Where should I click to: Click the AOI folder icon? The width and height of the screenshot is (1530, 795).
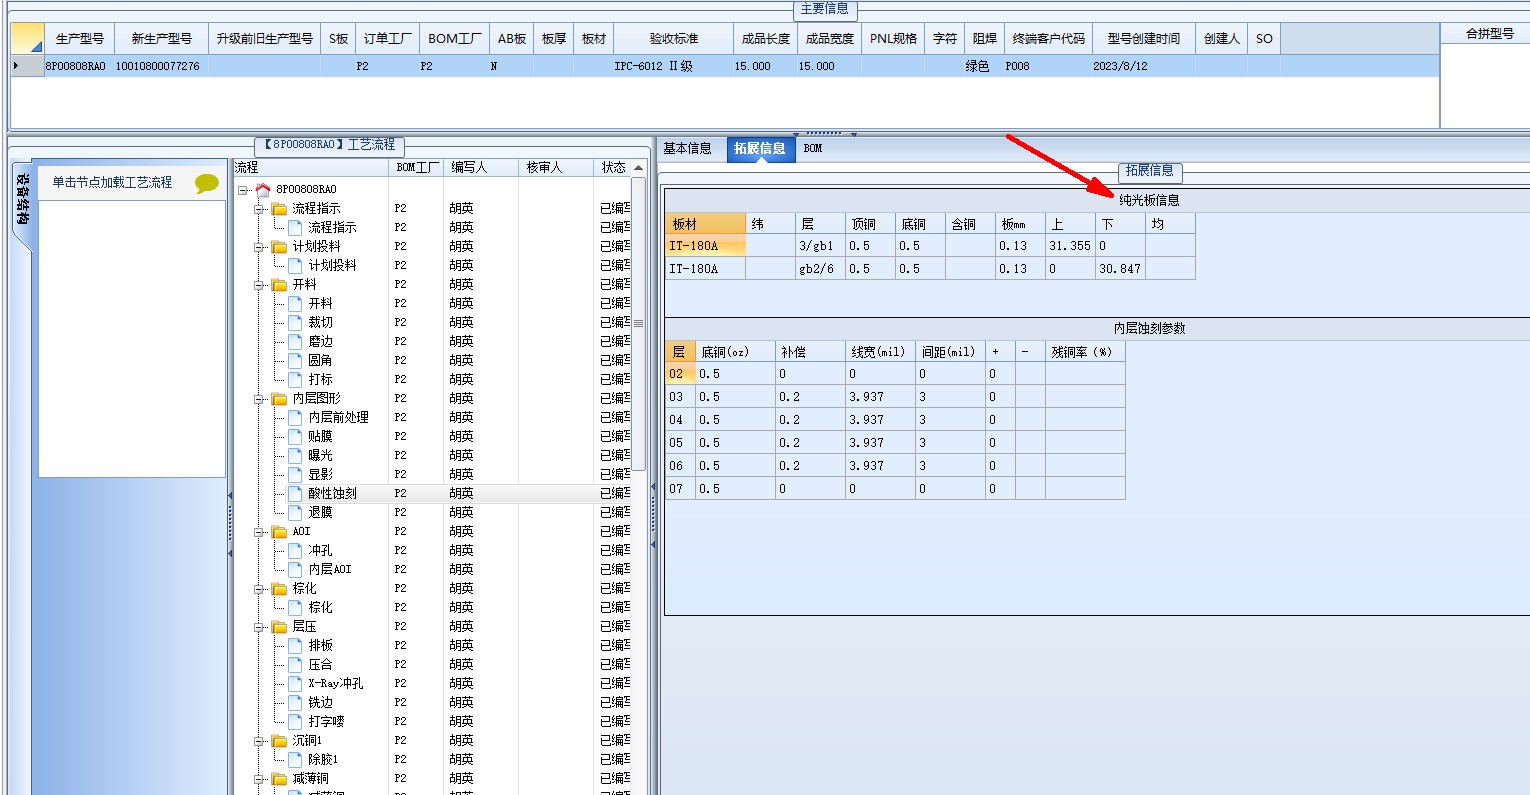[x=279, y=532]
